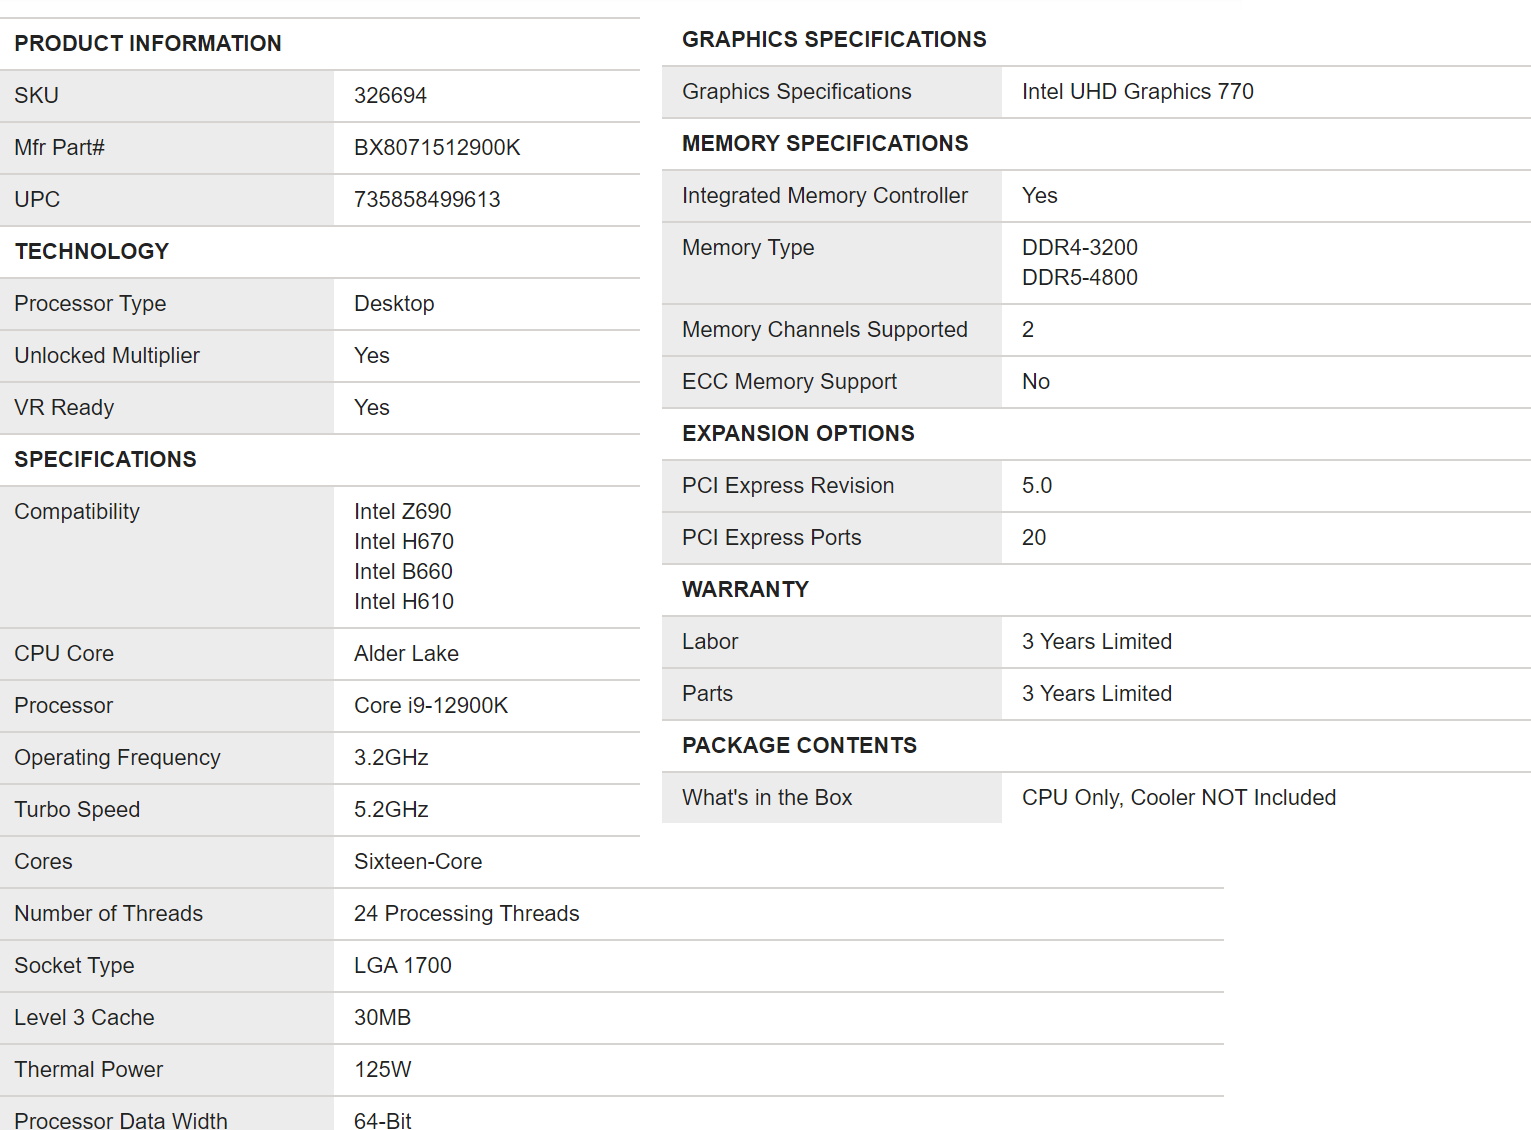This screenshot has height=1130, width=1531.
Task: Select the Labor warranty 3 Years Limited value
Action: (1096, 642)
